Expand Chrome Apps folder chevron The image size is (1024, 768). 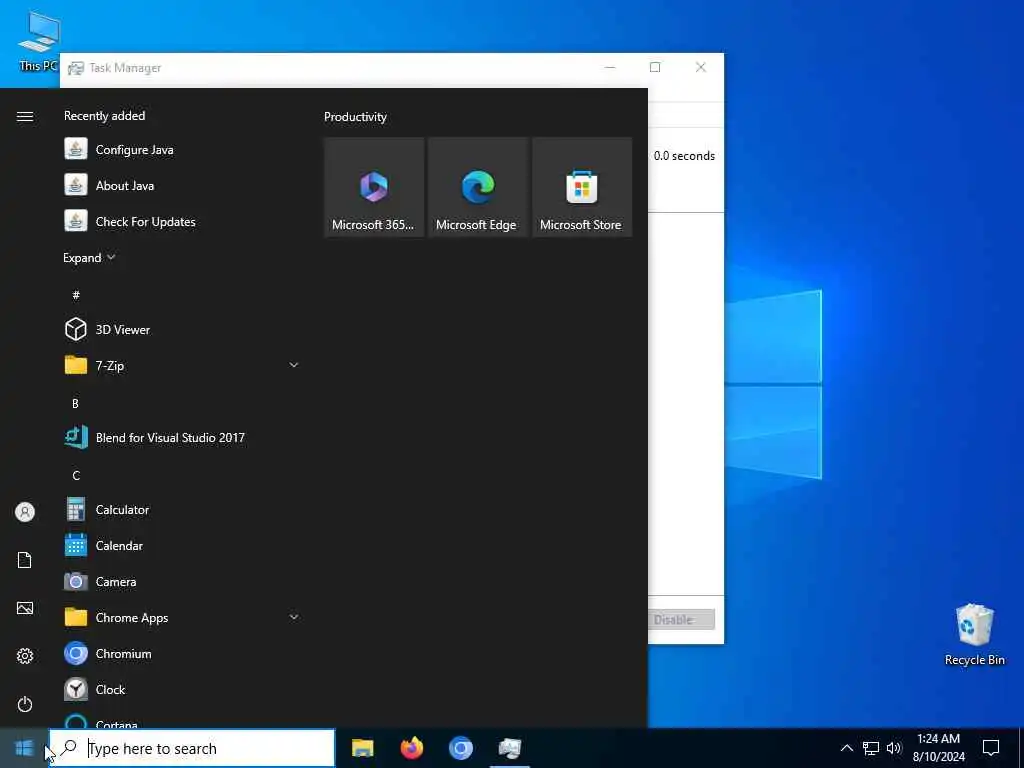pos(294,617)
